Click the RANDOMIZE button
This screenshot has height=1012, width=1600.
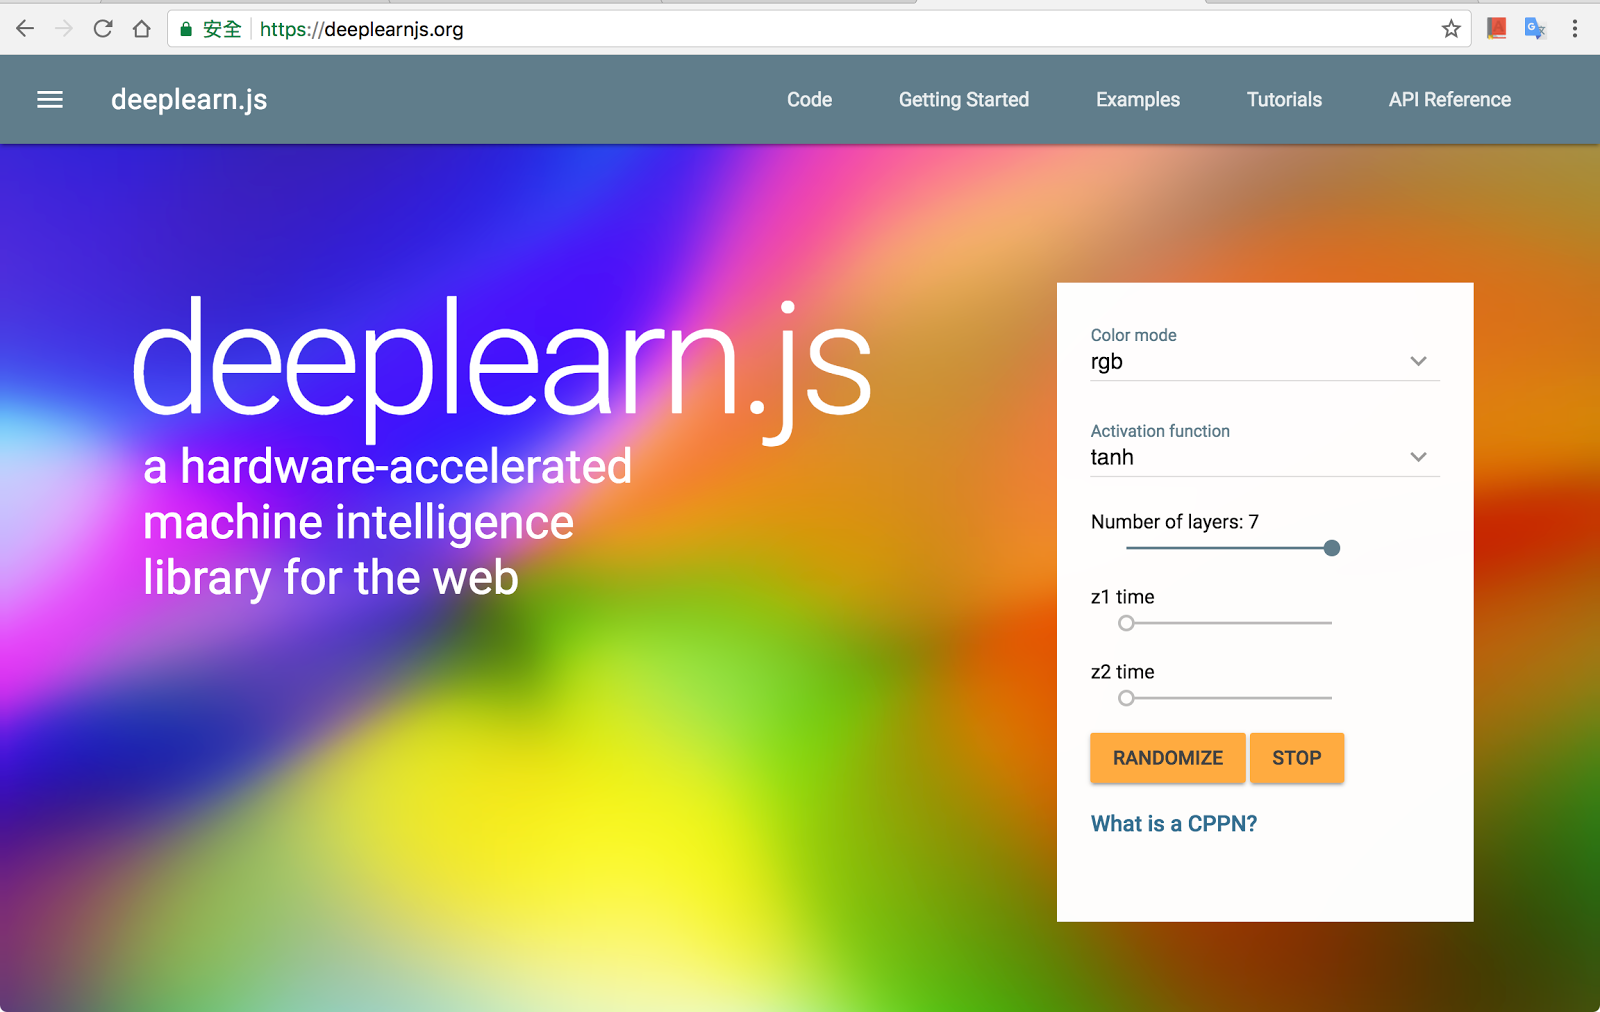[1168, 758]
